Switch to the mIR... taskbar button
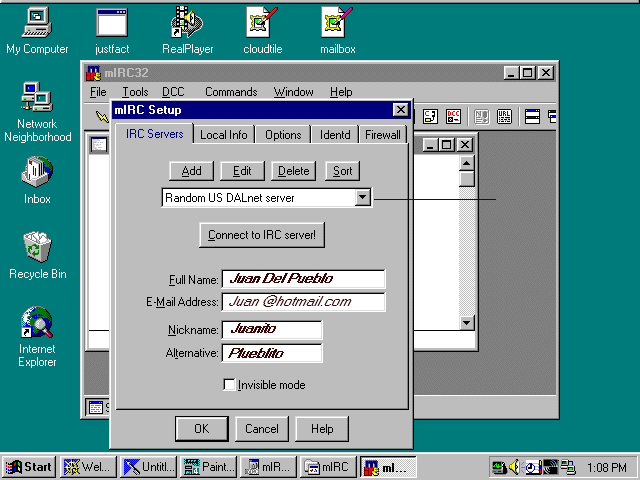640x480 pixels. point(268,467)
